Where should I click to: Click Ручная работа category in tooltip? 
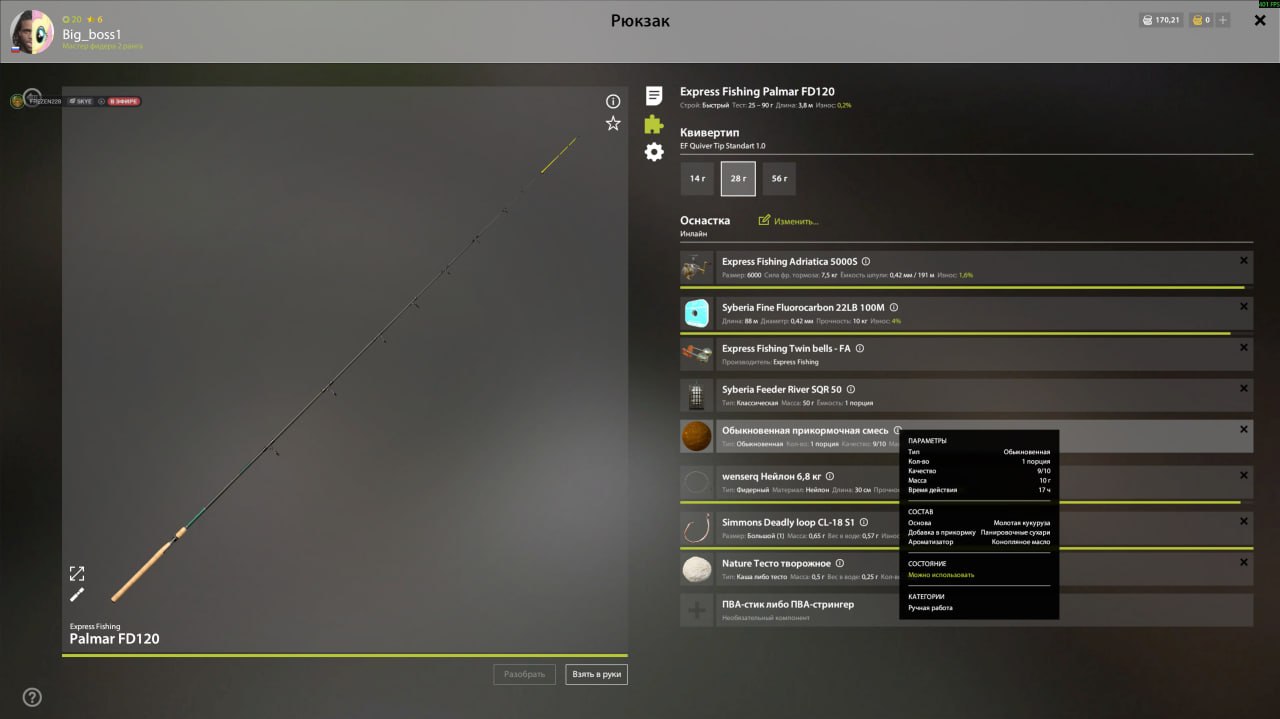click(930, 608)
